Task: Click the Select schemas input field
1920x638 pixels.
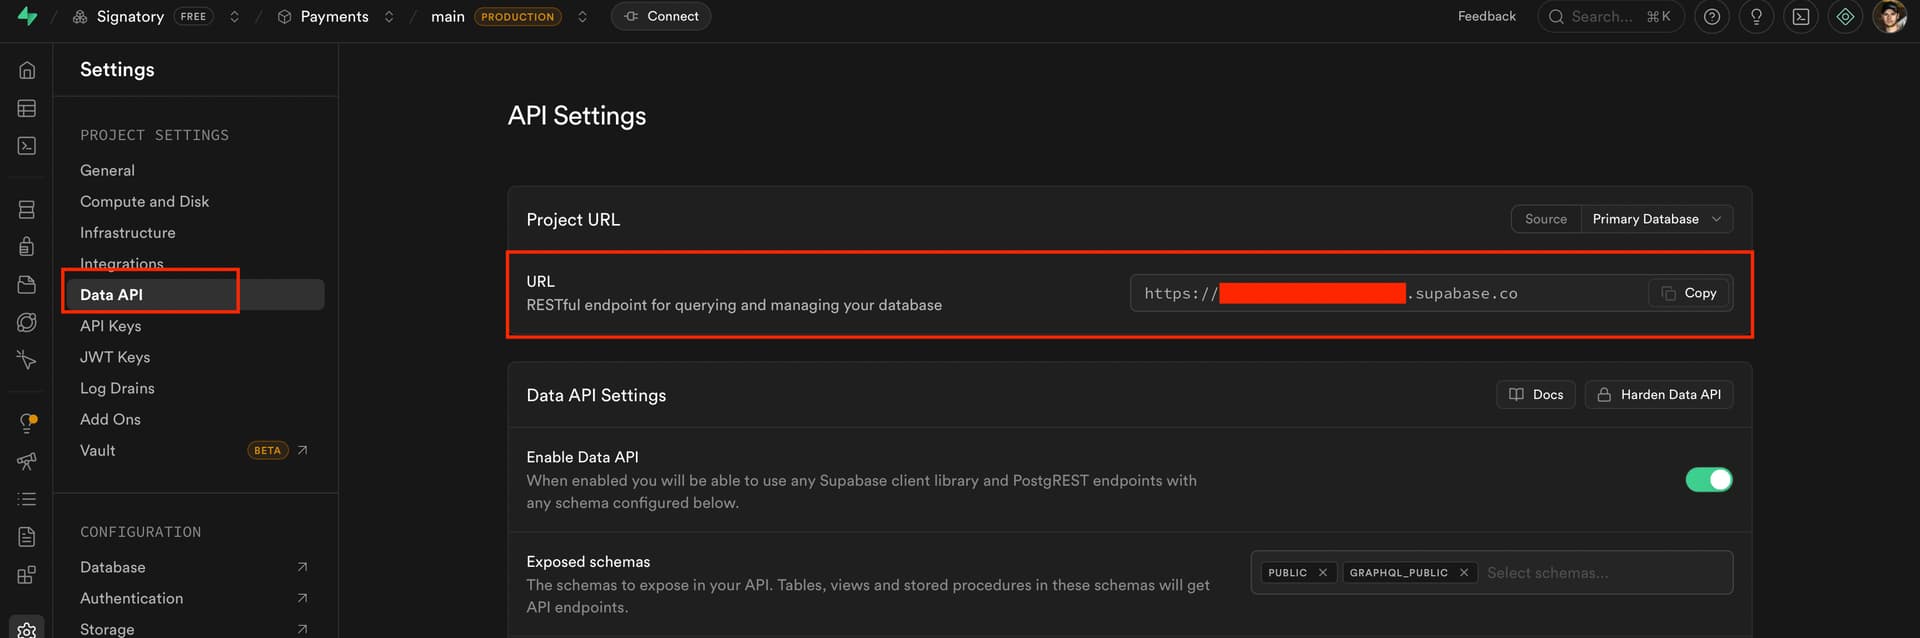Action: [1600, 573]
